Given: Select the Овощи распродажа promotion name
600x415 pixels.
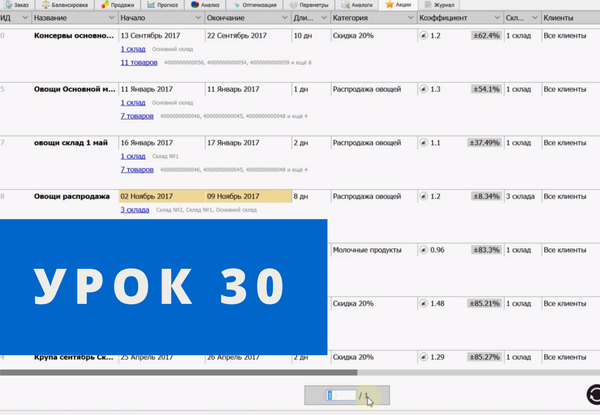Looking at the screenshot, I should point(72,196).
